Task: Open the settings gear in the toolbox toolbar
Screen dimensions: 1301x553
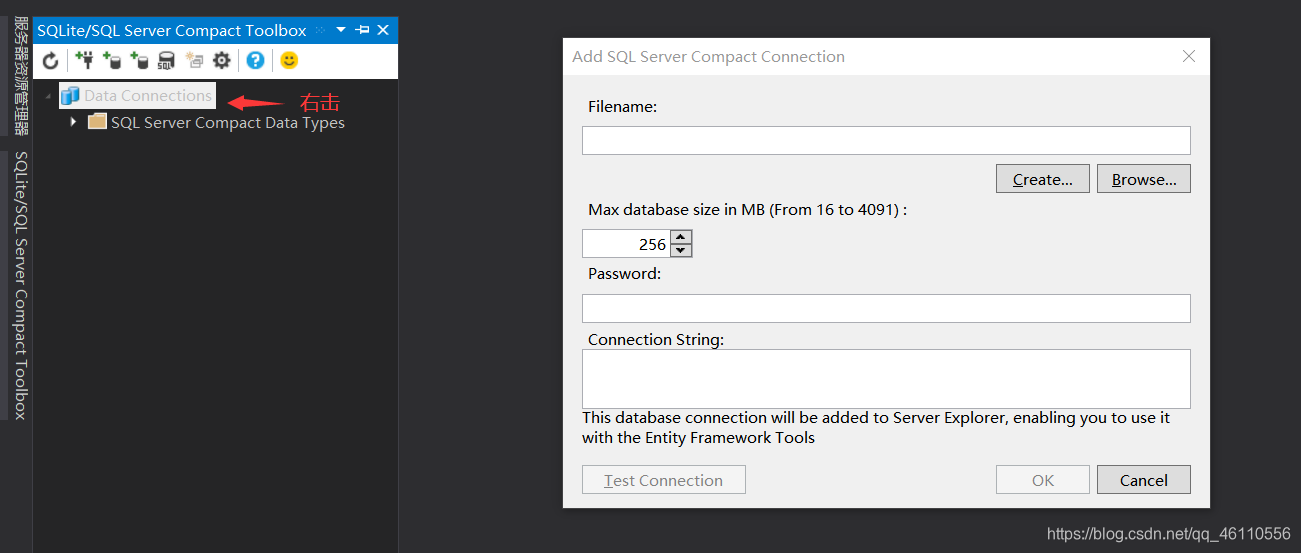Action: pos(222,61)
